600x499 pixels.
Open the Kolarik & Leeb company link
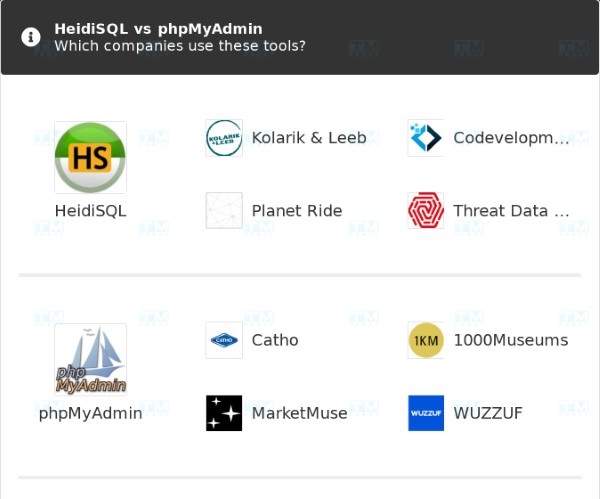(309, 138)
